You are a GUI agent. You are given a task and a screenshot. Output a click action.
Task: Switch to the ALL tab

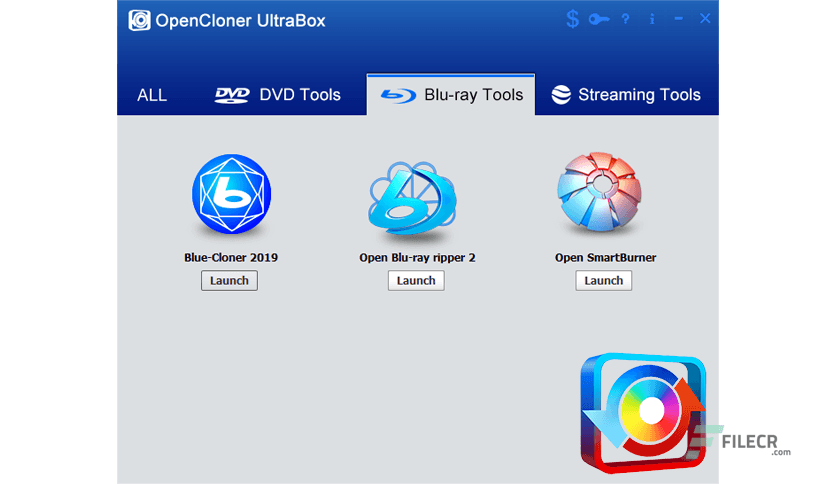(152, 95)
